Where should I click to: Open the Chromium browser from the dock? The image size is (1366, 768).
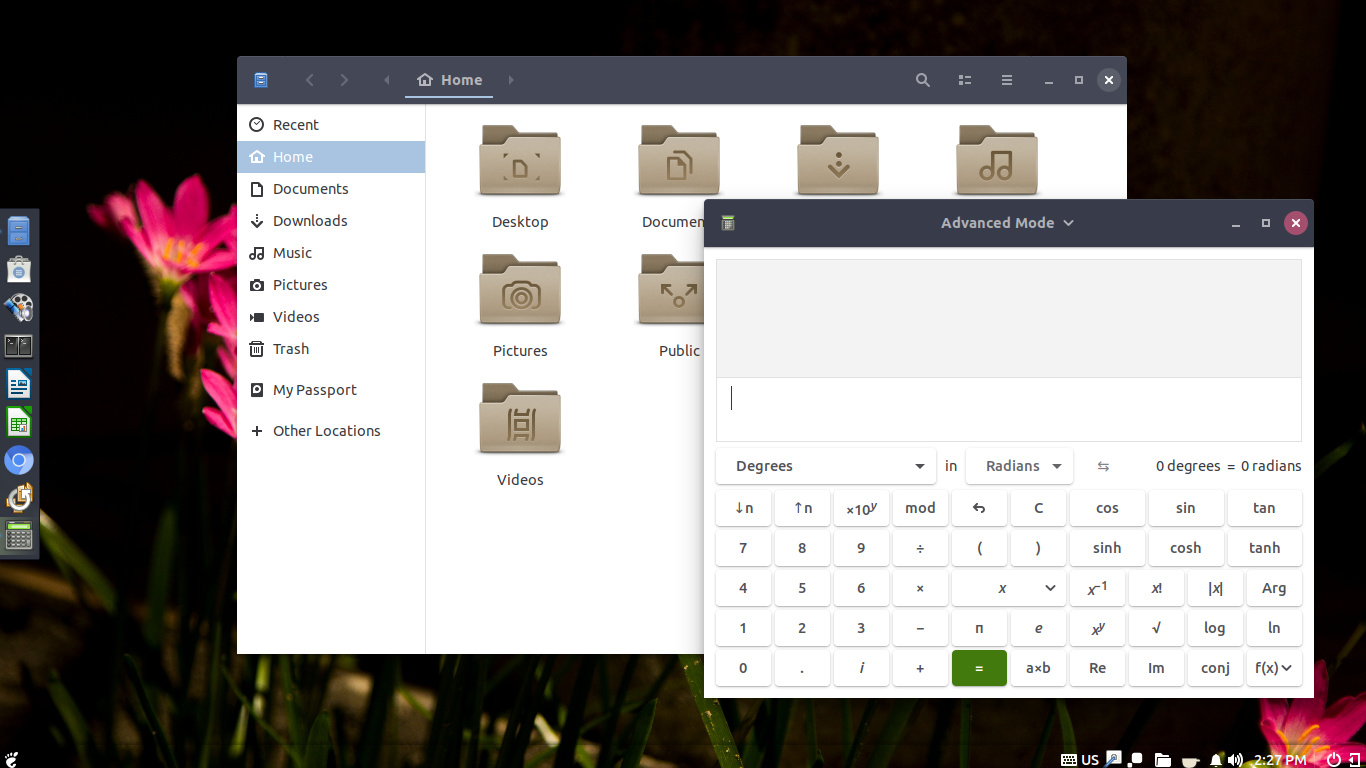tap(19, 459)
